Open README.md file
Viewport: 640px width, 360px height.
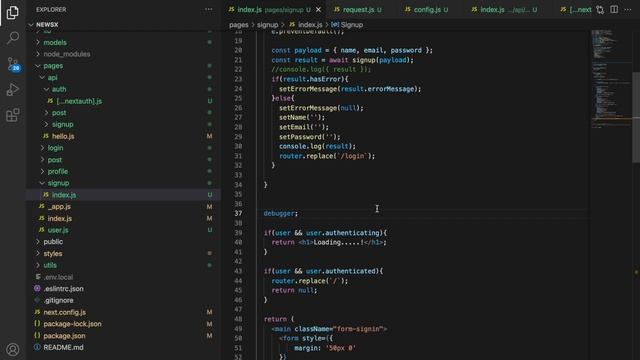click(63, 347)
